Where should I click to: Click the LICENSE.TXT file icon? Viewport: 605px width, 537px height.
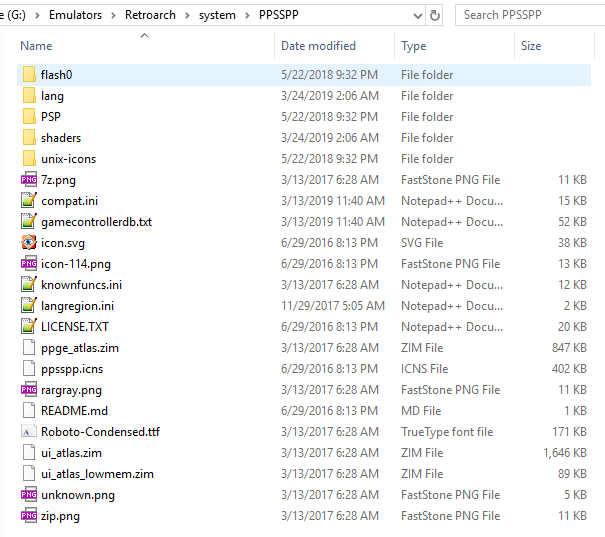(29, 326)
